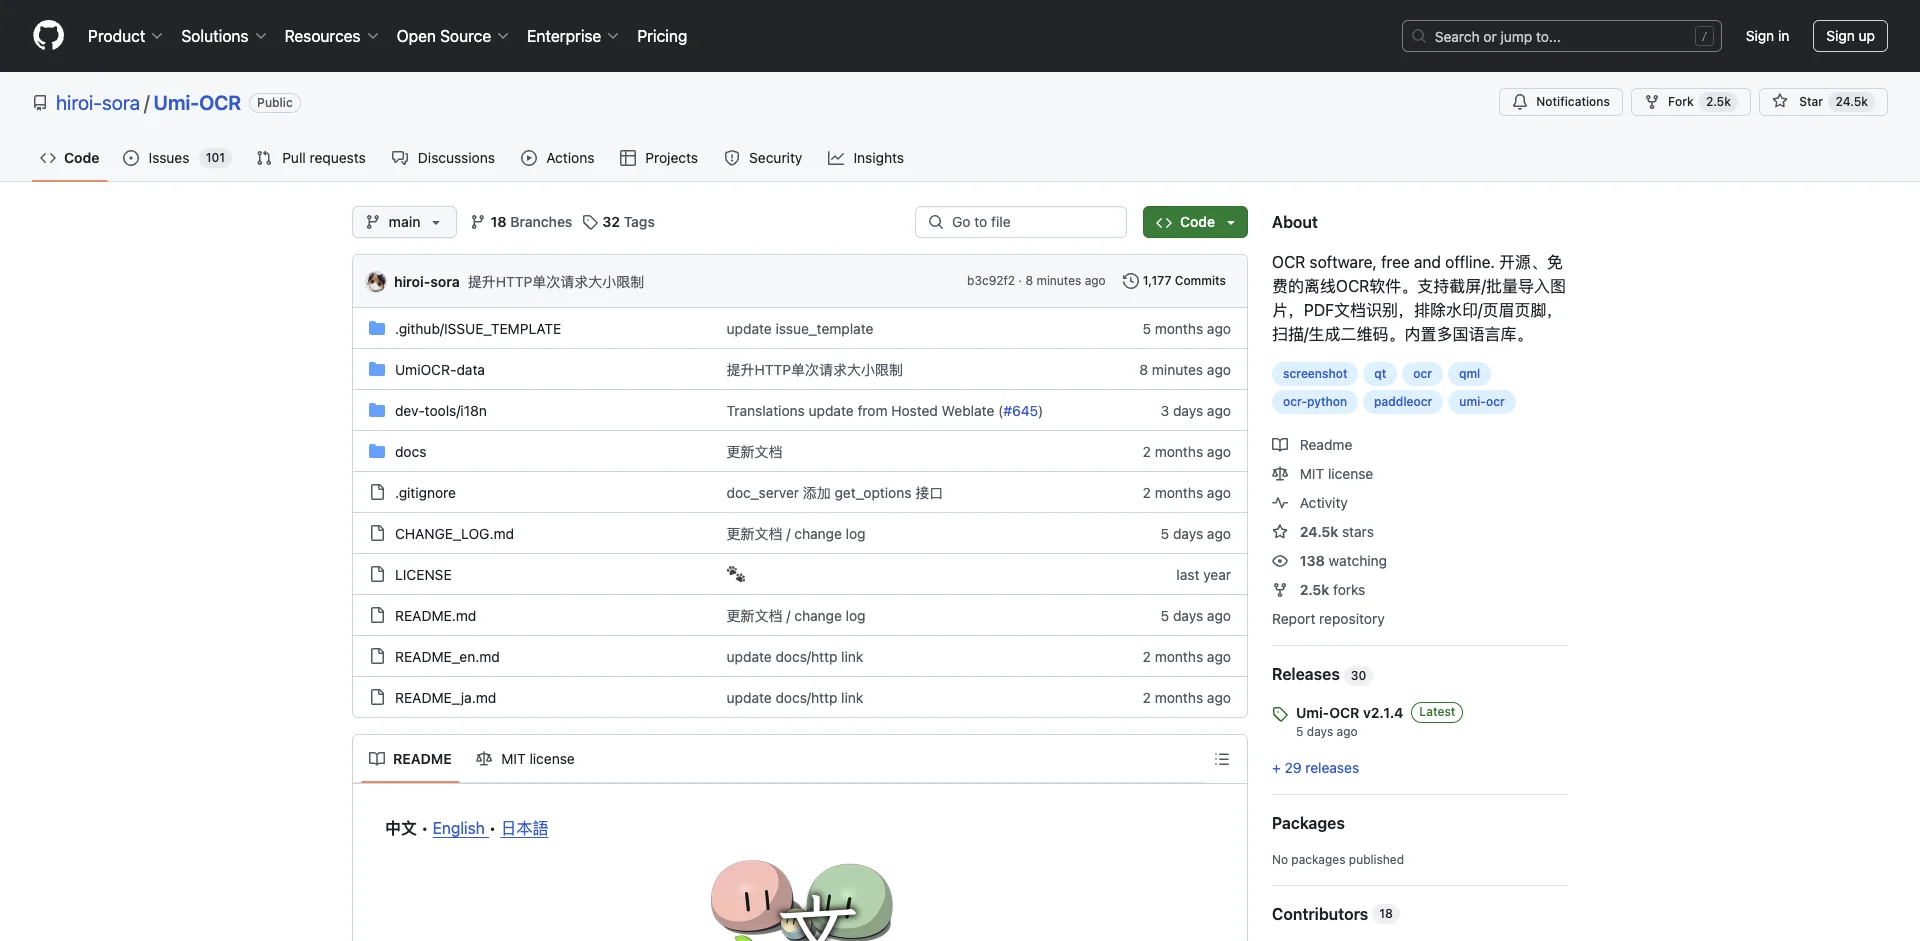Click the .github/ISSUE_TEMPLATE folder icon
Image resolution: width=1920 pixels, height=941 pixels.
tap(377, 328)
